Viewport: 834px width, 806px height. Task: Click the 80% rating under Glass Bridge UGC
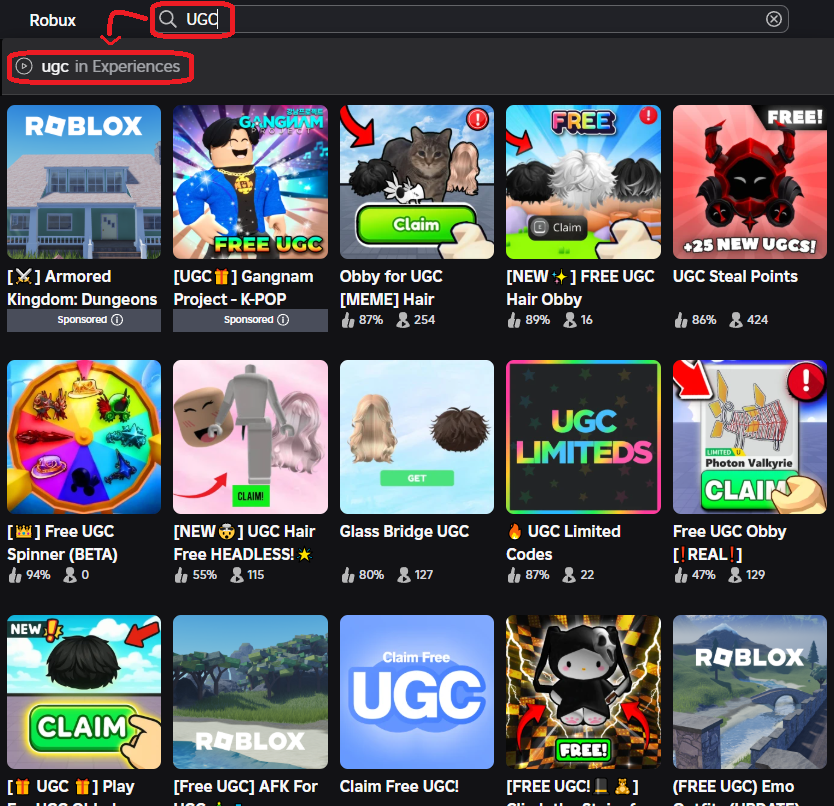click(371, 575)
